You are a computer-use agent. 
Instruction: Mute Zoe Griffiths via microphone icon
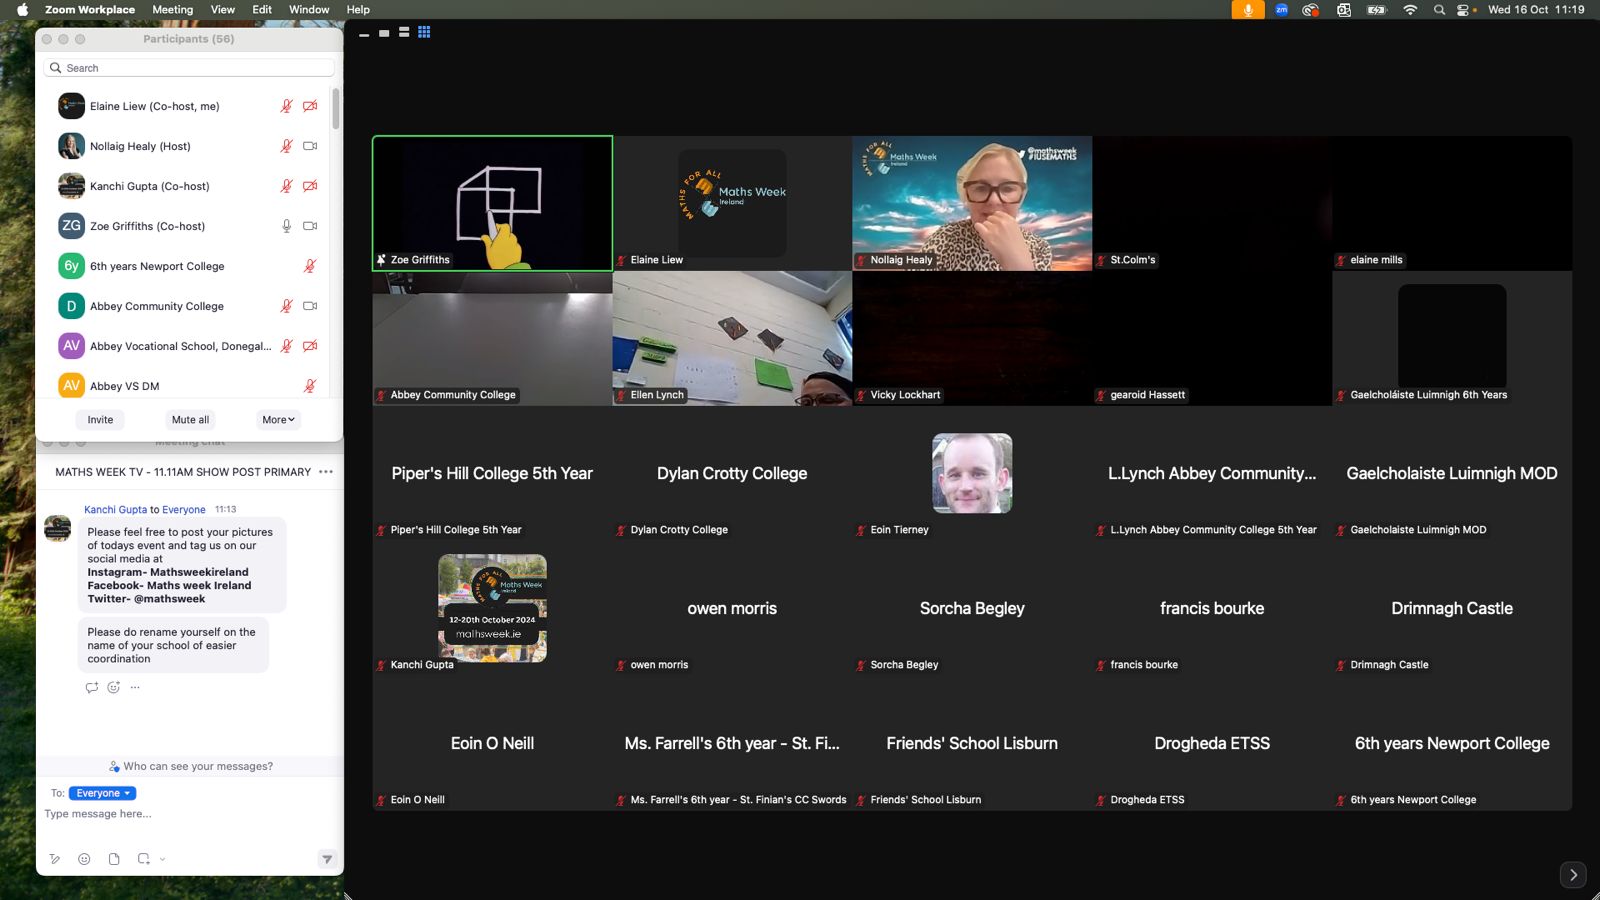click(286, 226)
